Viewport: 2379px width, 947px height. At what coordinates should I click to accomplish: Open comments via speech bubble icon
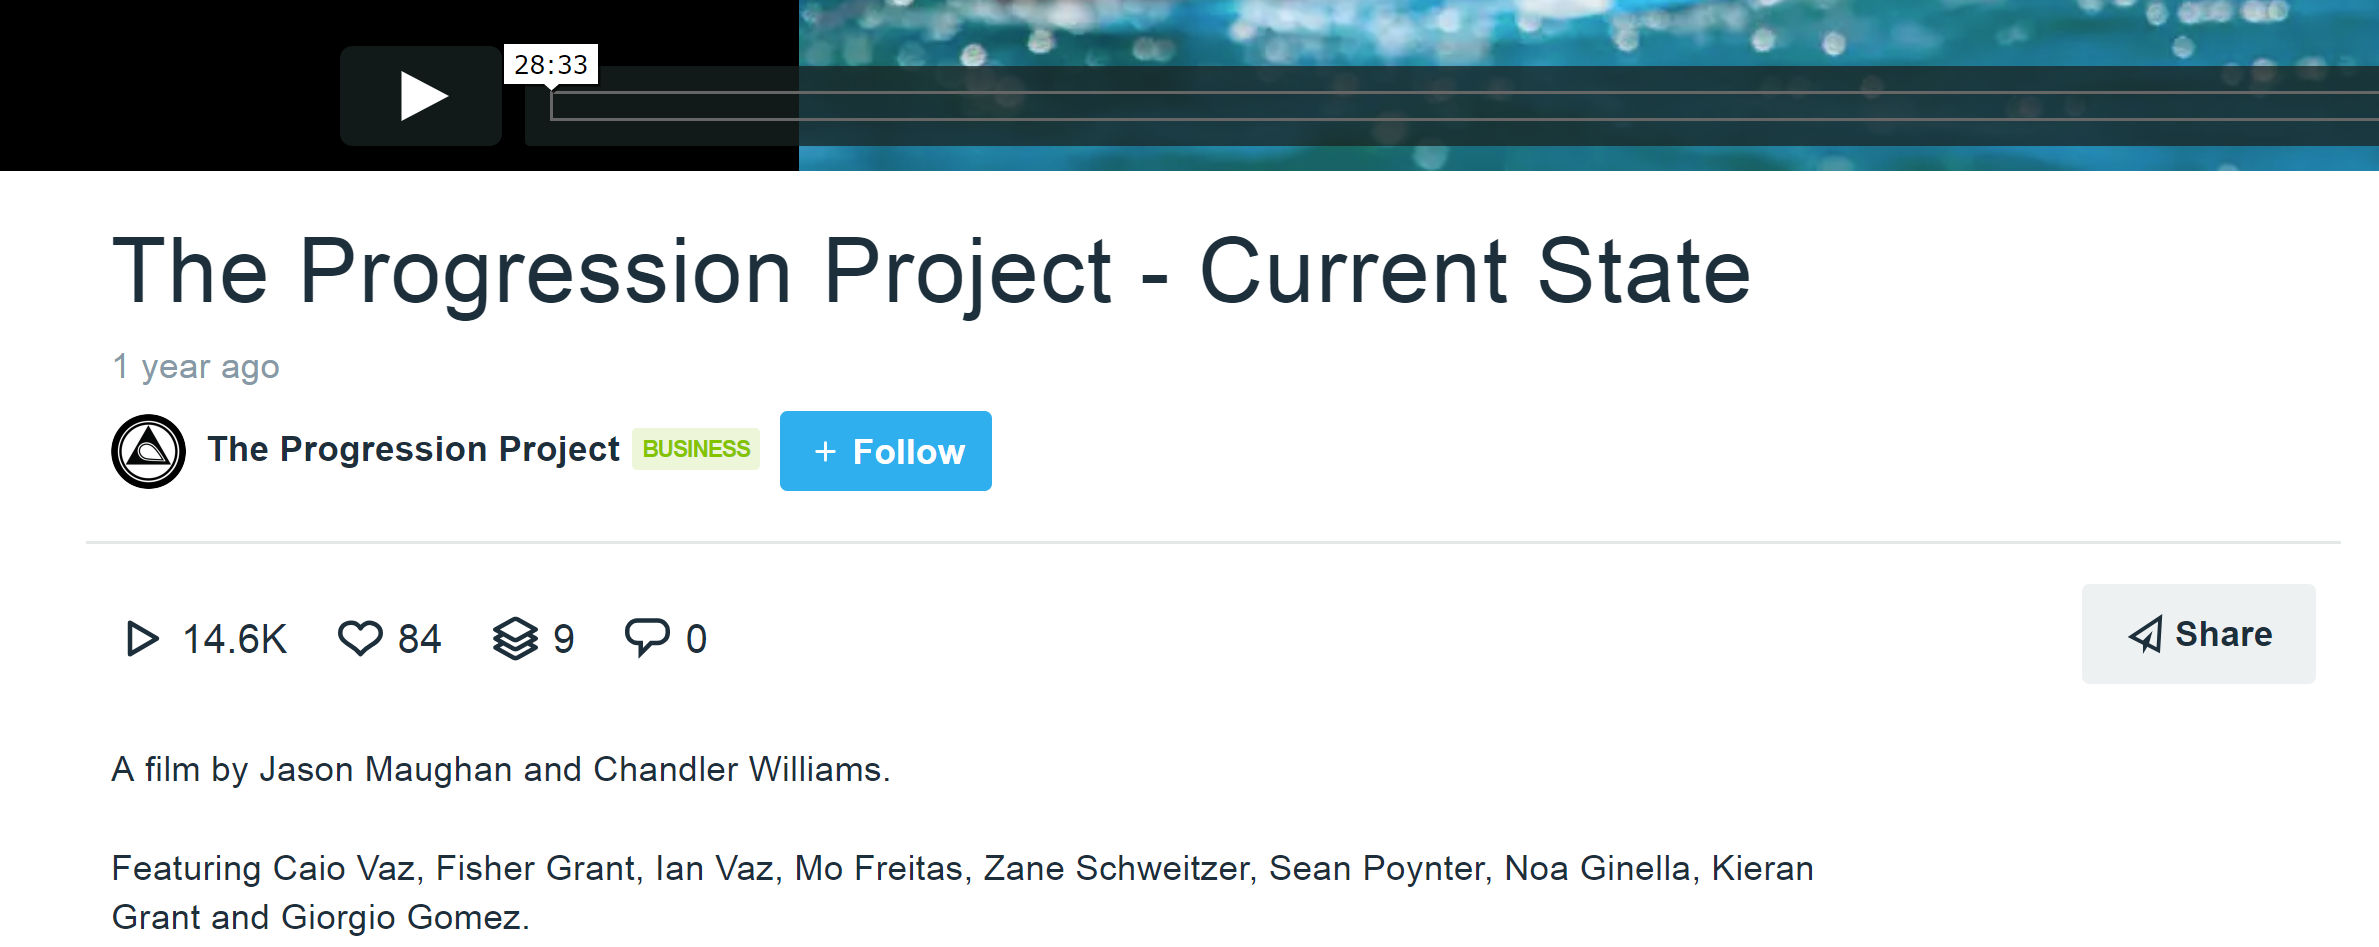tap(647, 637)
